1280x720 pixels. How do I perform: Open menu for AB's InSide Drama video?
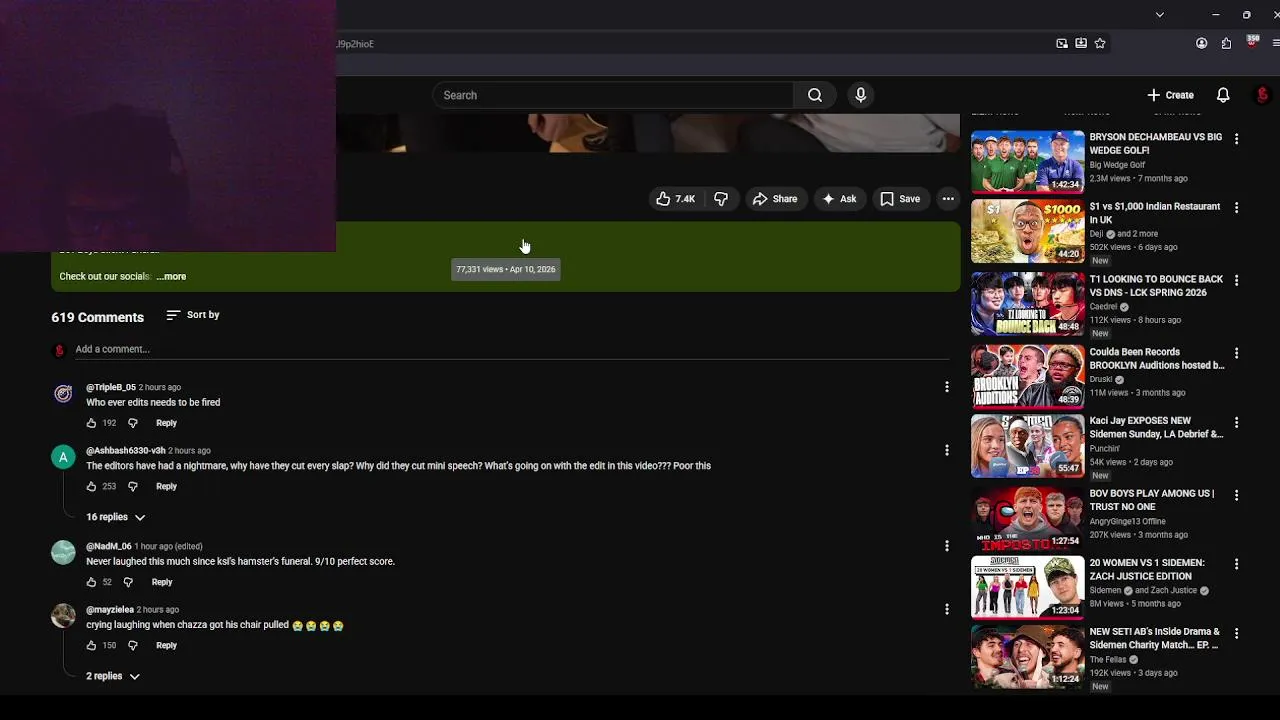click(x=1236, y=633)
